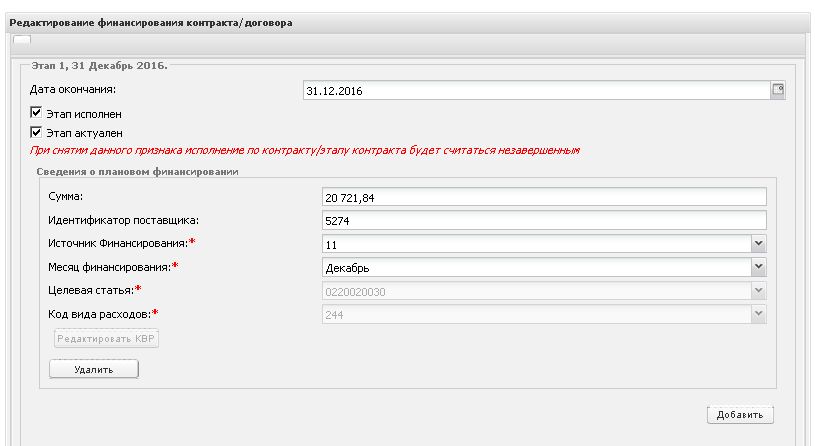Click the Редактировать КВР button
815x446 pixels.
[105, 338]
